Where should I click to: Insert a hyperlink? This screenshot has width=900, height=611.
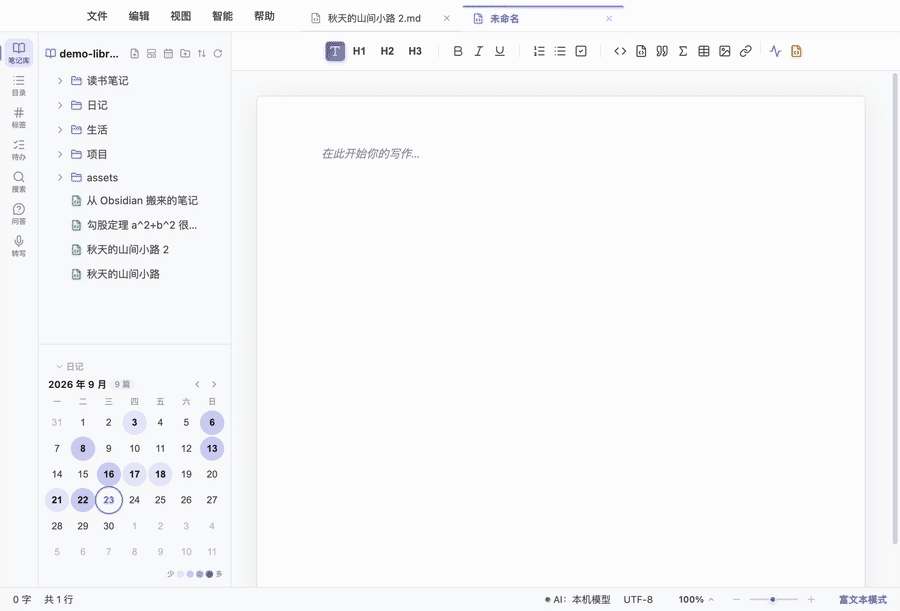746,51
